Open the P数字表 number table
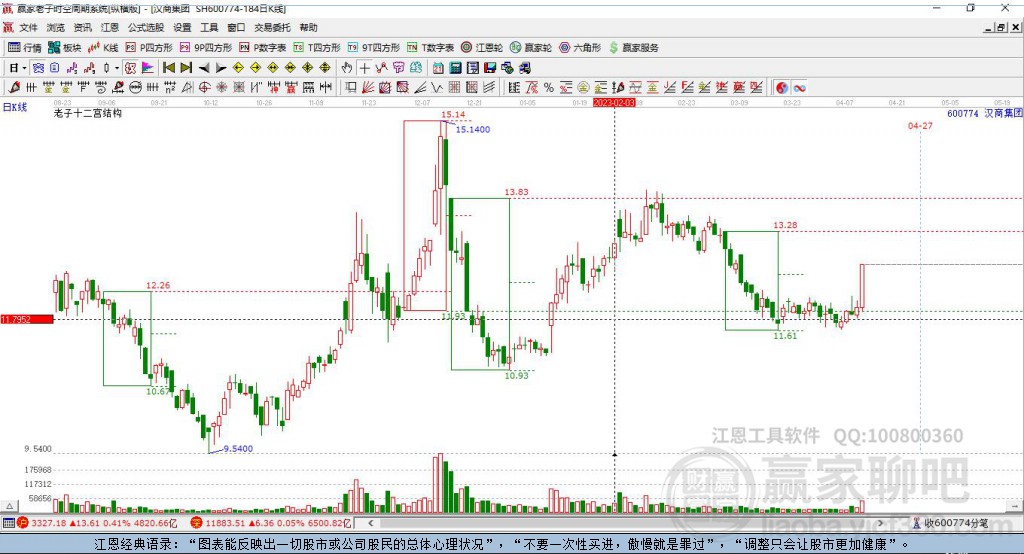 pyautogui.click(x=263, y=48)
